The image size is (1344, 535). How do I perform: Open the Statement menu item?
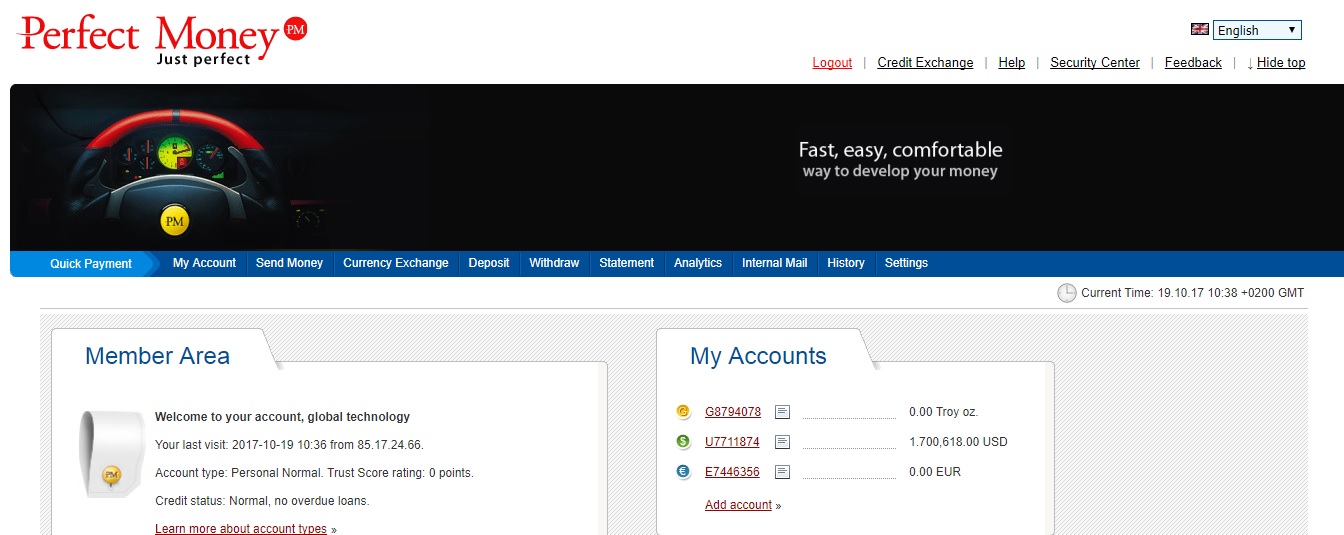click(x=627, y=263)
